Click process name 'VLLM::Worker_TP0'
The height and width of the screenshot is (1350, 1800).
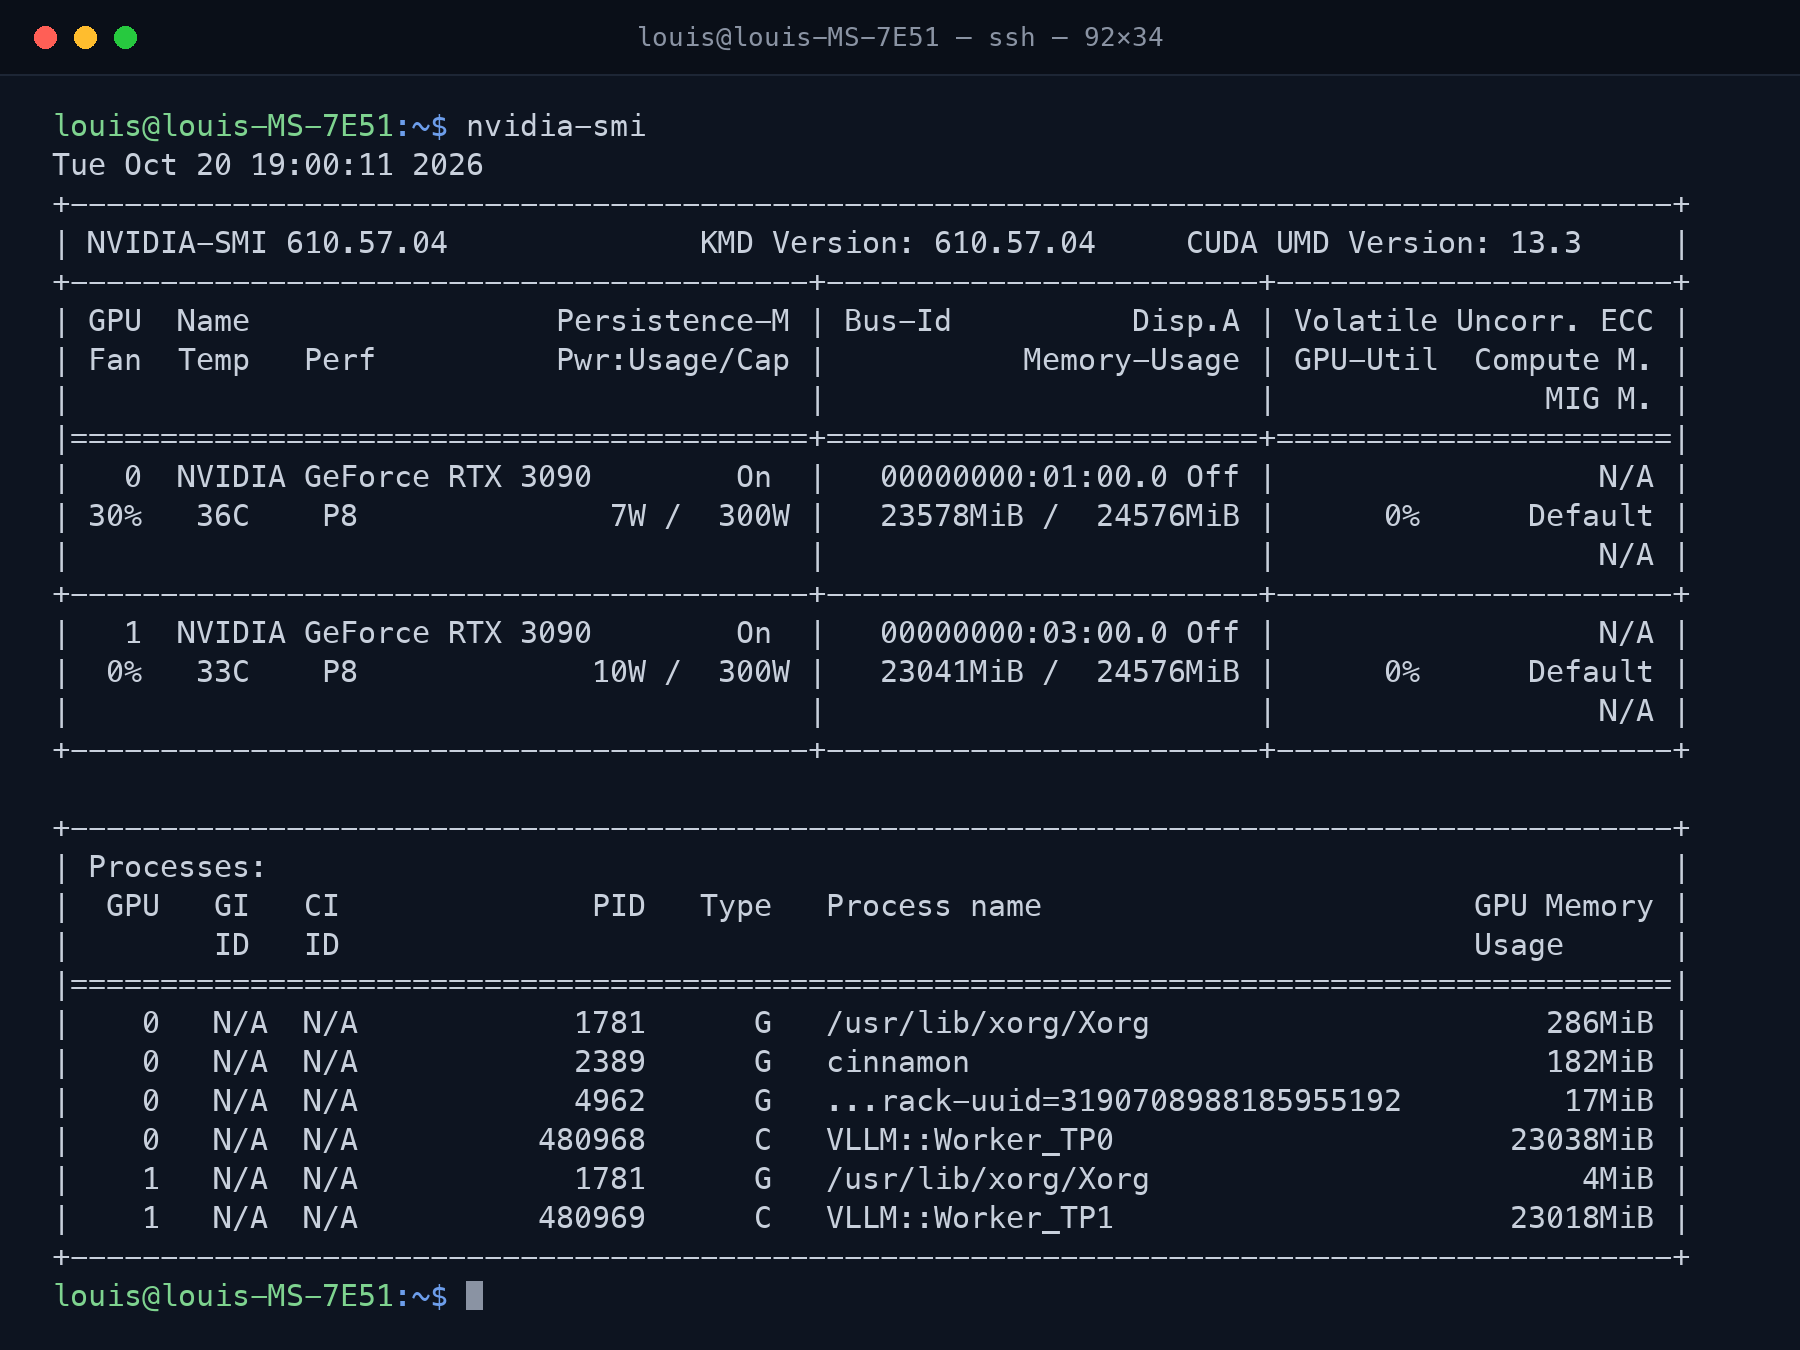tap(970, 1140)
